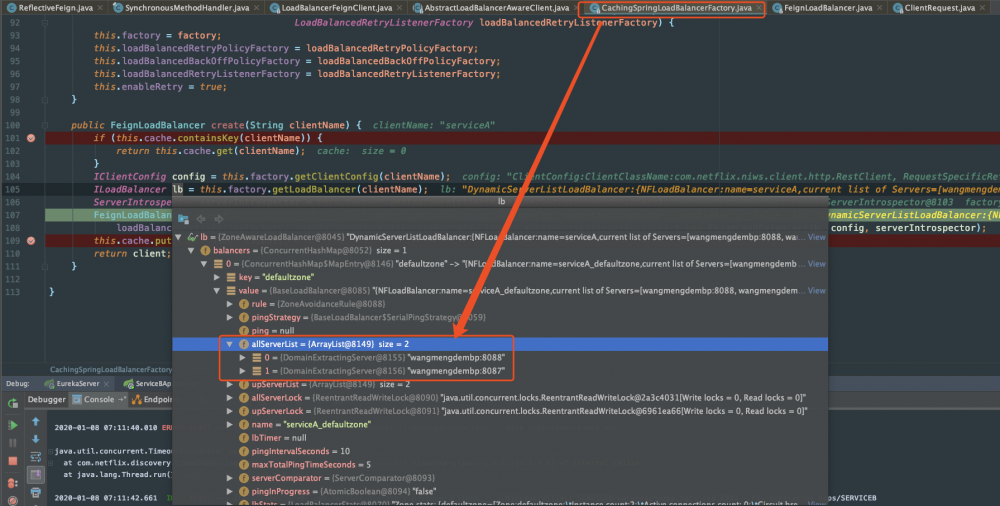The height and width of the screenshot is (506, 1000).
Task: Click View link on value row
Action: 816,290
